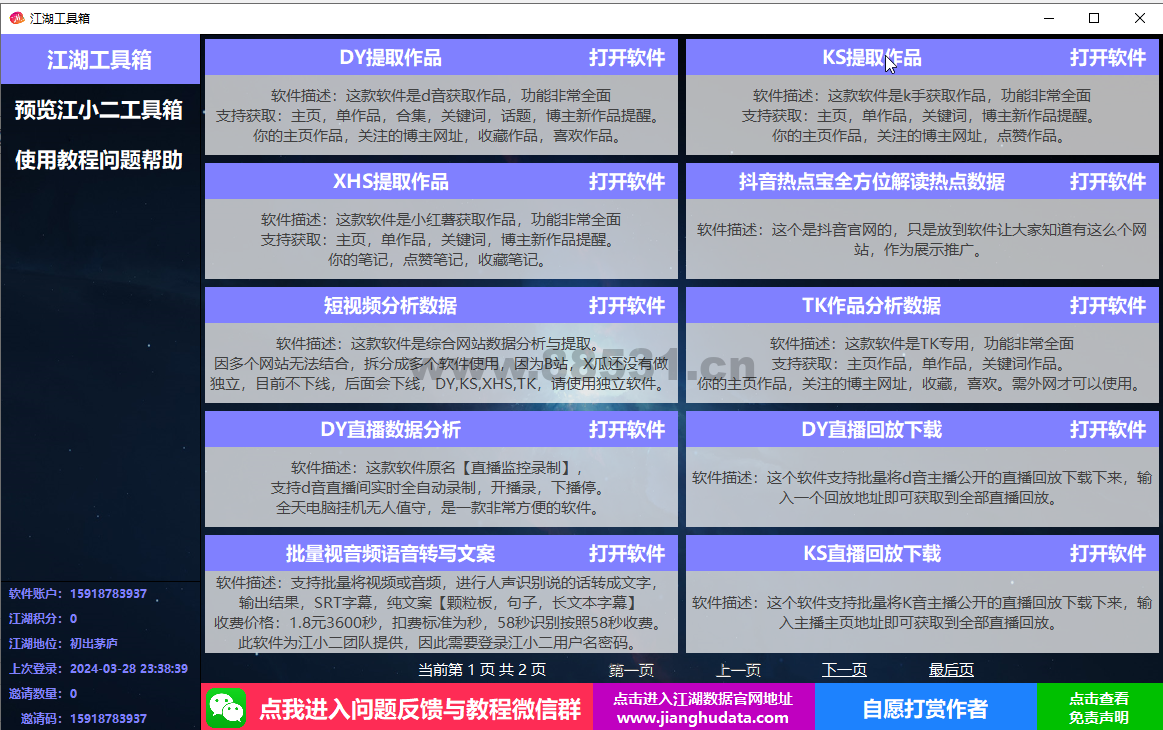
Task: Select 预览江小二工具箱 in the sidebar
Action: pyautogui.click(x=99, y=110)
